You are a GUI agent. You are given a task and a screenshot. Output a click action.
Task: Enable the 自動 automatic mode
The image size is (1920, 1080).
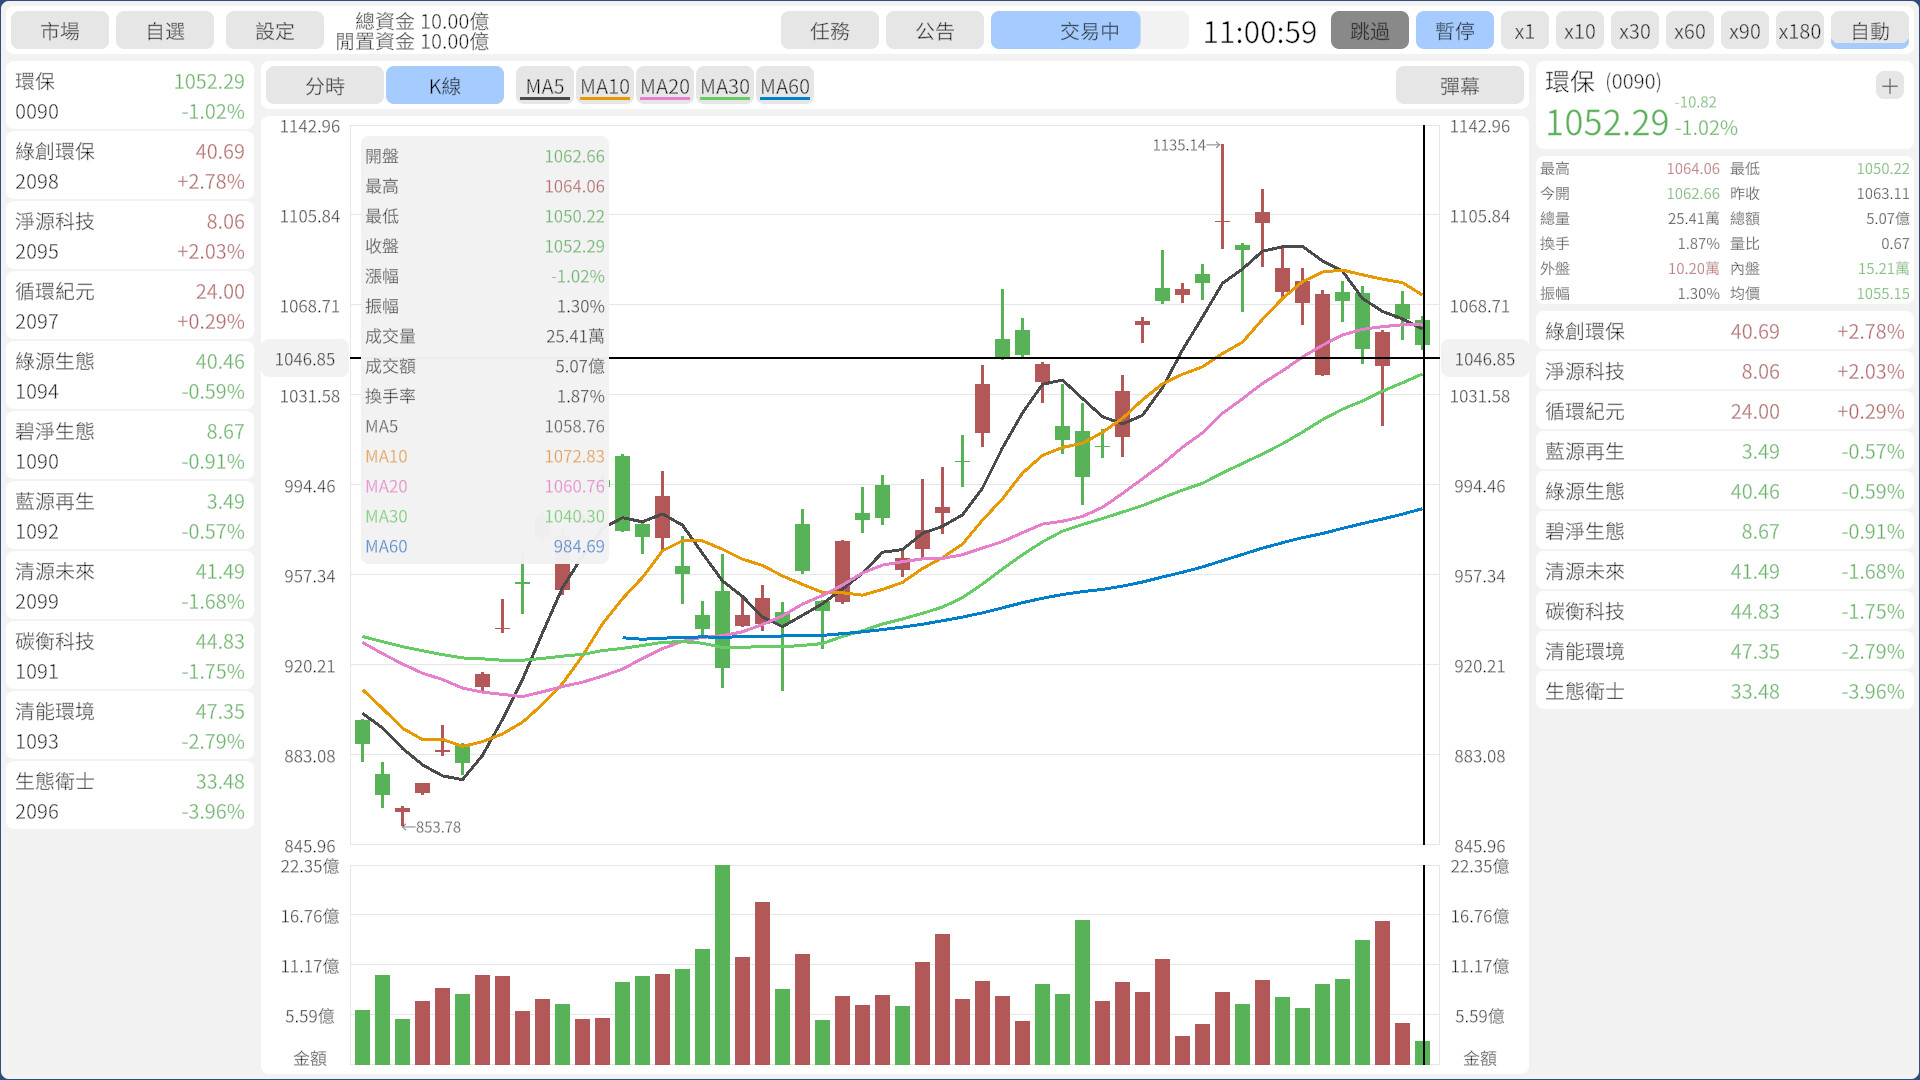1869,31
